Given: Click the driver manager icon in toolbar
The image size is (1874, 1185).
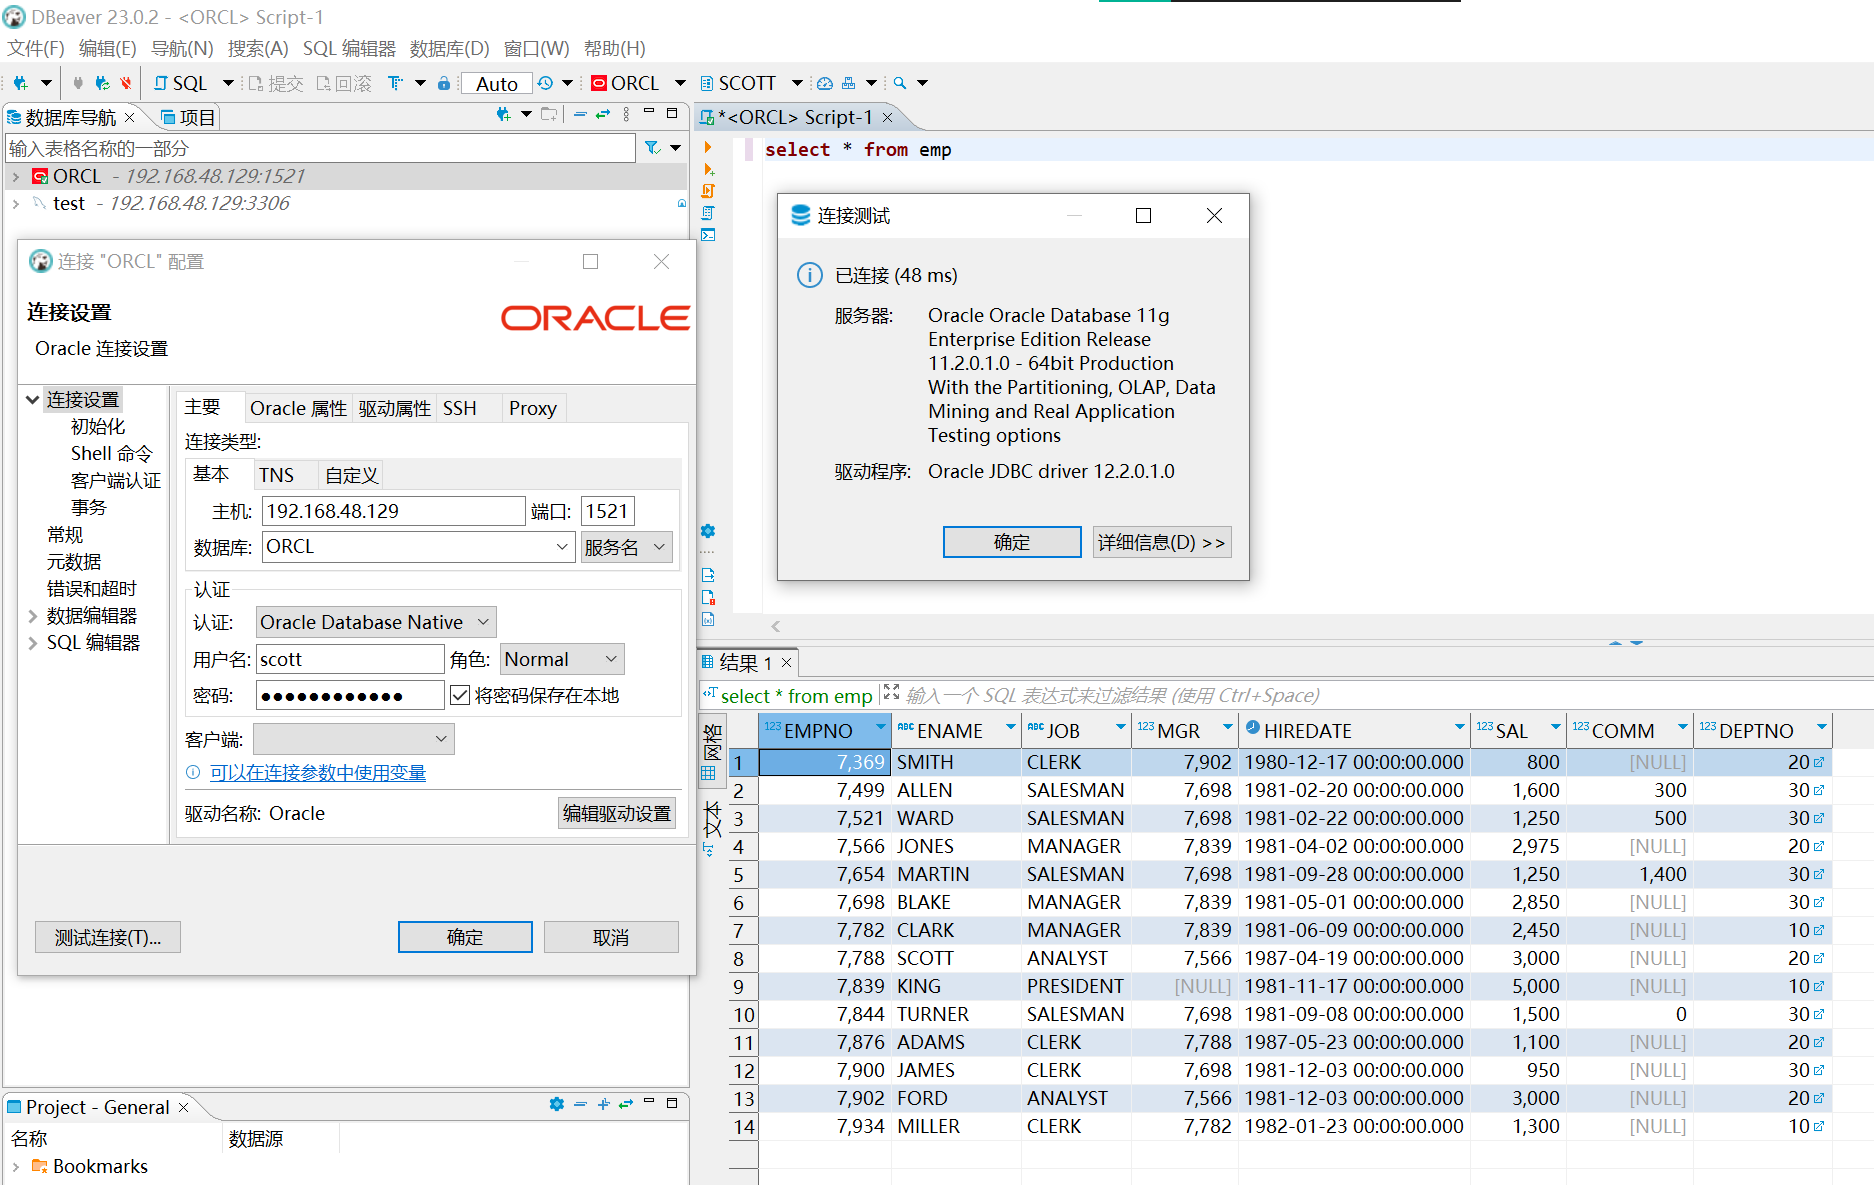Looking at the screenshot, I should pos(848,83).
